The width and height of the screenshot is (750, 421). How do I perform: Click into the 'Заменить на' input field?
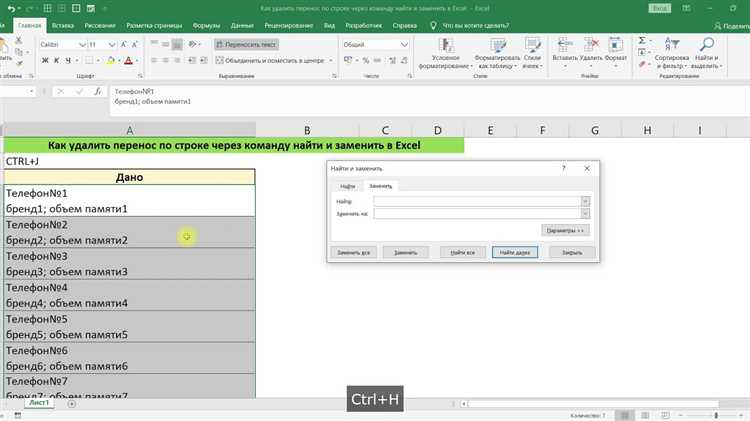pos(477,213)
